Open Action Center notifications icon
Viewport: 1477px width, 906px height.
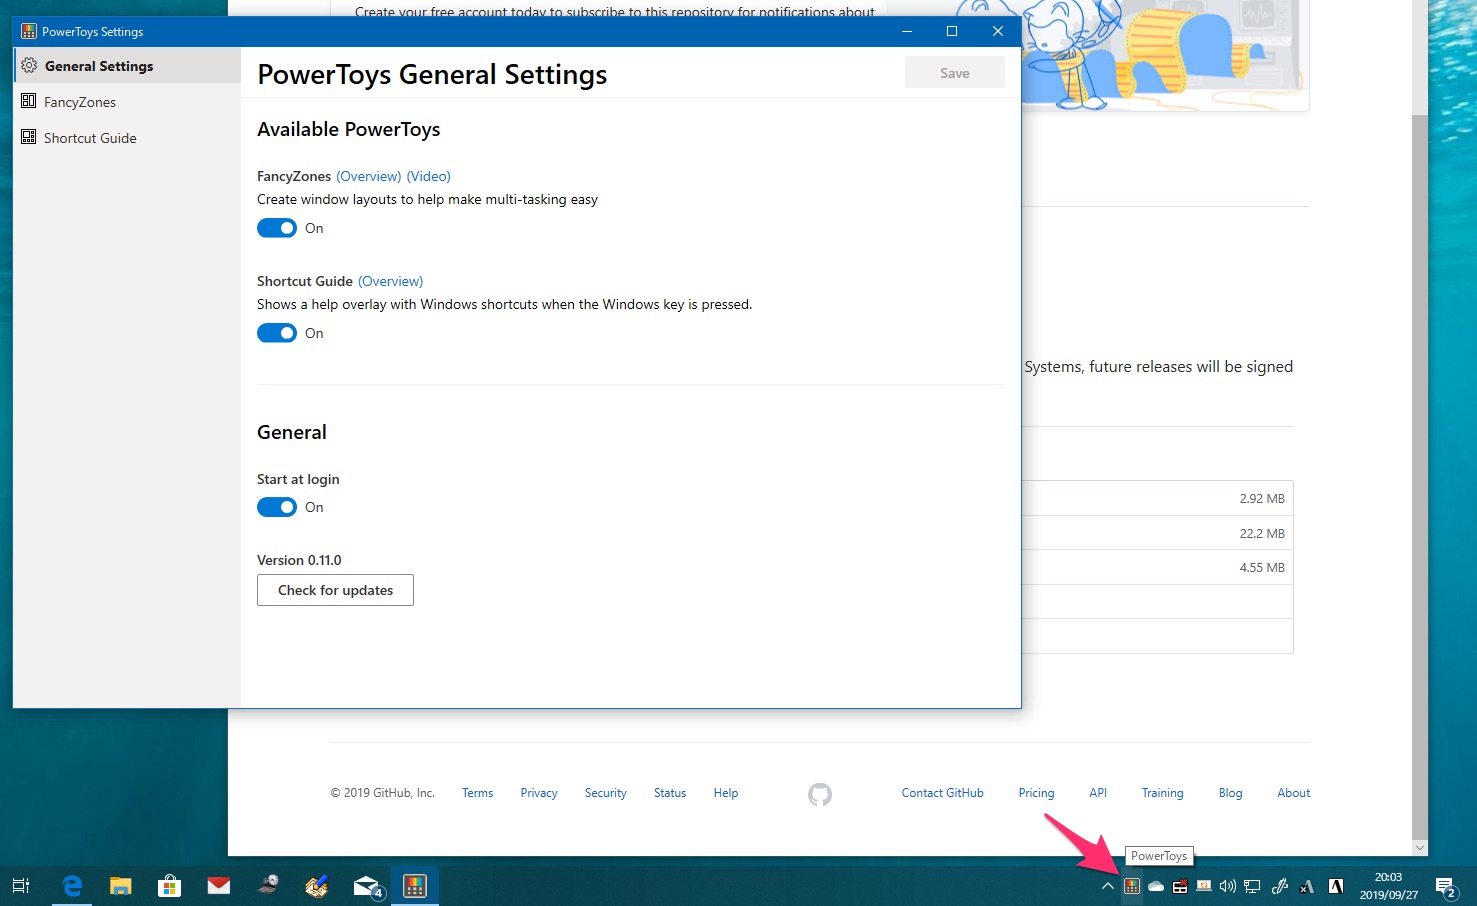1446,886
